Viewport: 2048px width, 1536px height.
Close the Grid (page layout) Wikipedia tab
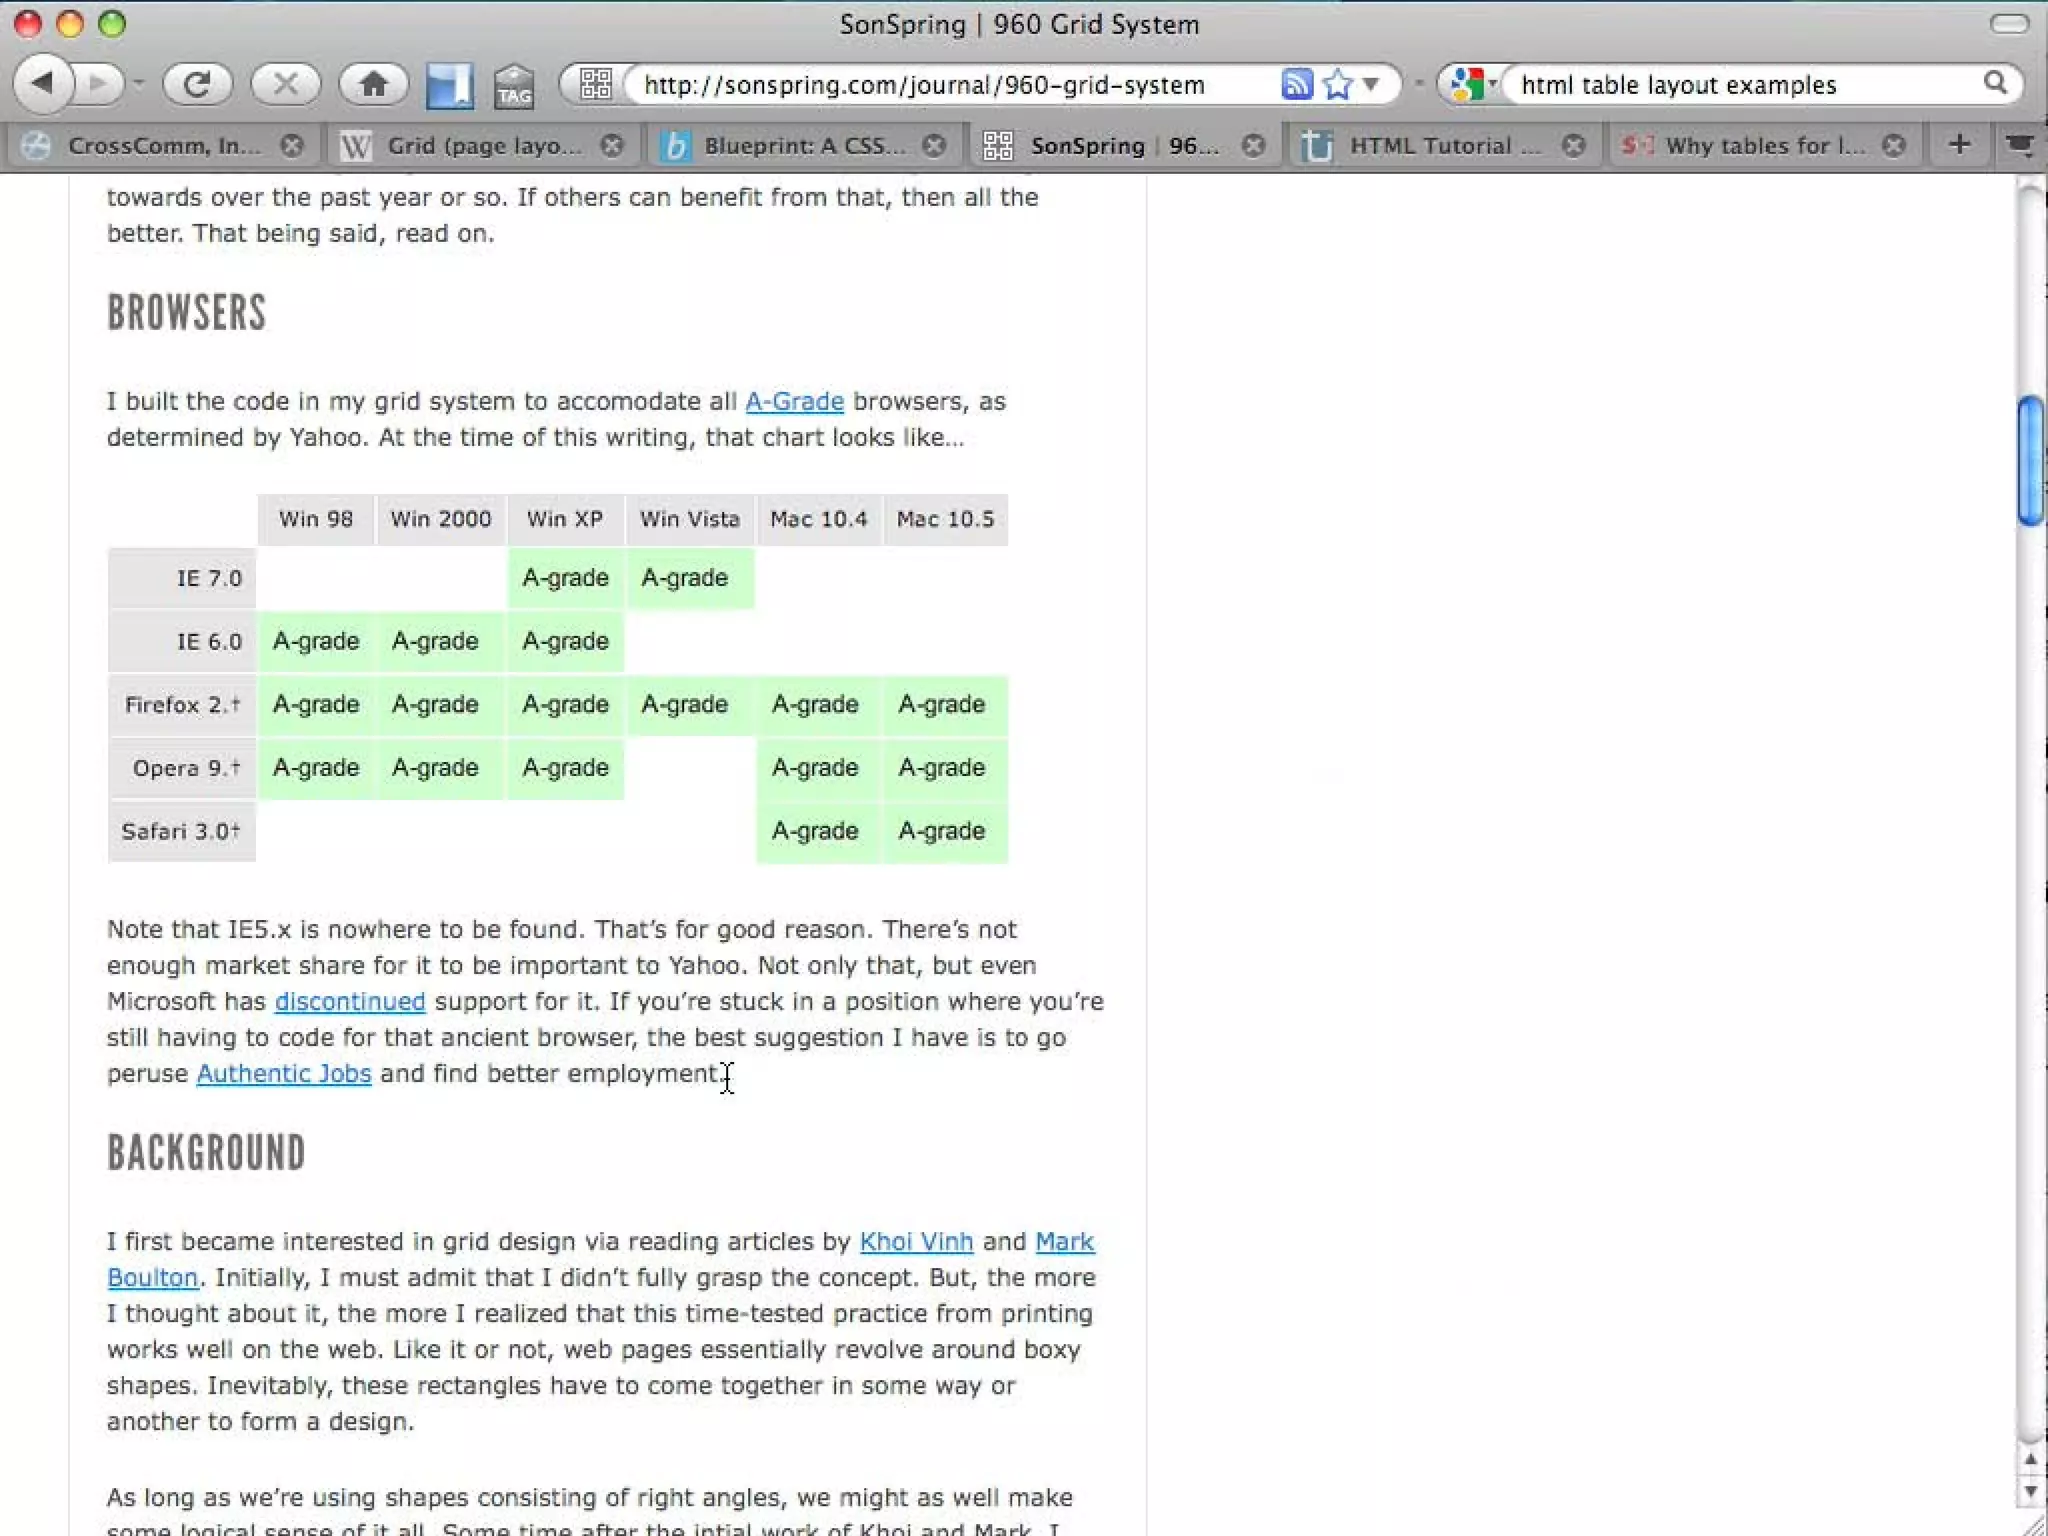pos(612,146)
